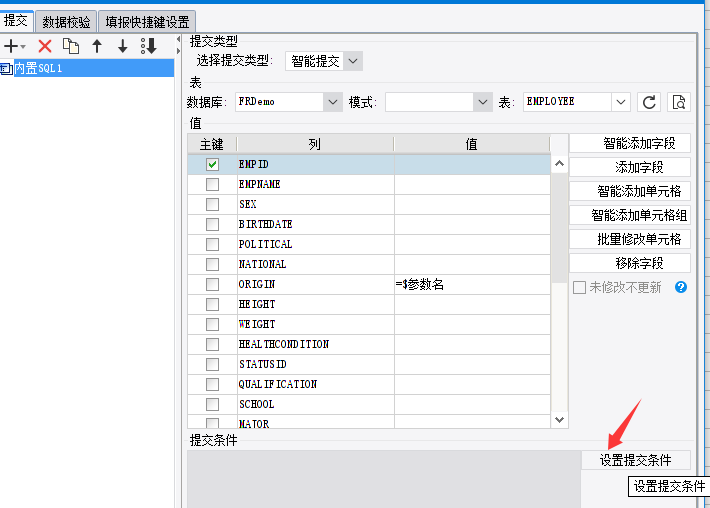The height and width of the screenshot is (508, 710).
Task: Select the SCHOOL column row
Action: [x=369, y=404]
